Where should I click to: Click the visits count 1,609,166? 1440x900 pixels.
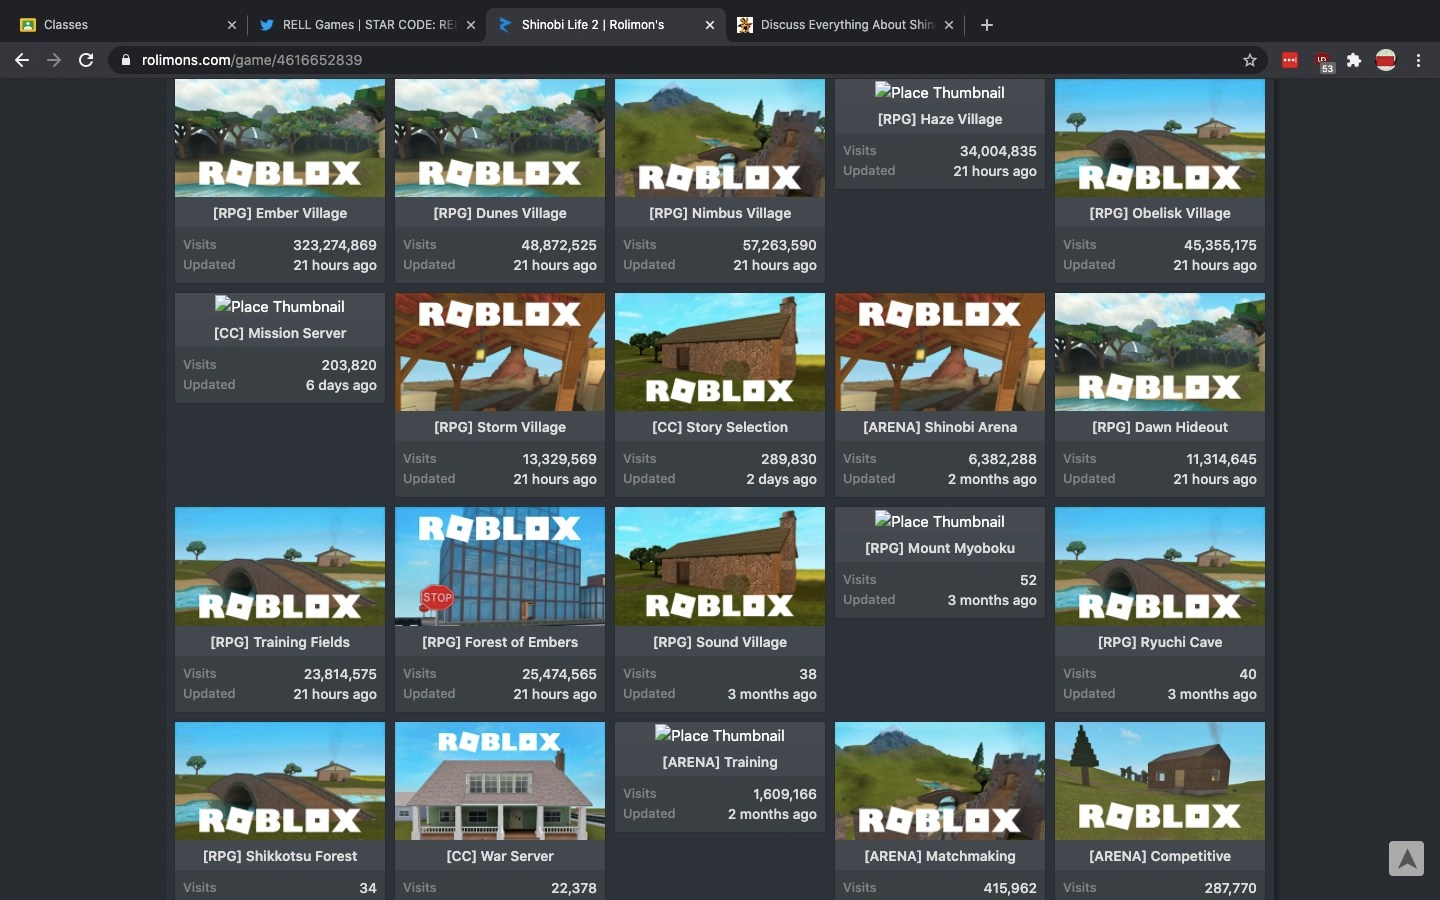coord(785,794)
